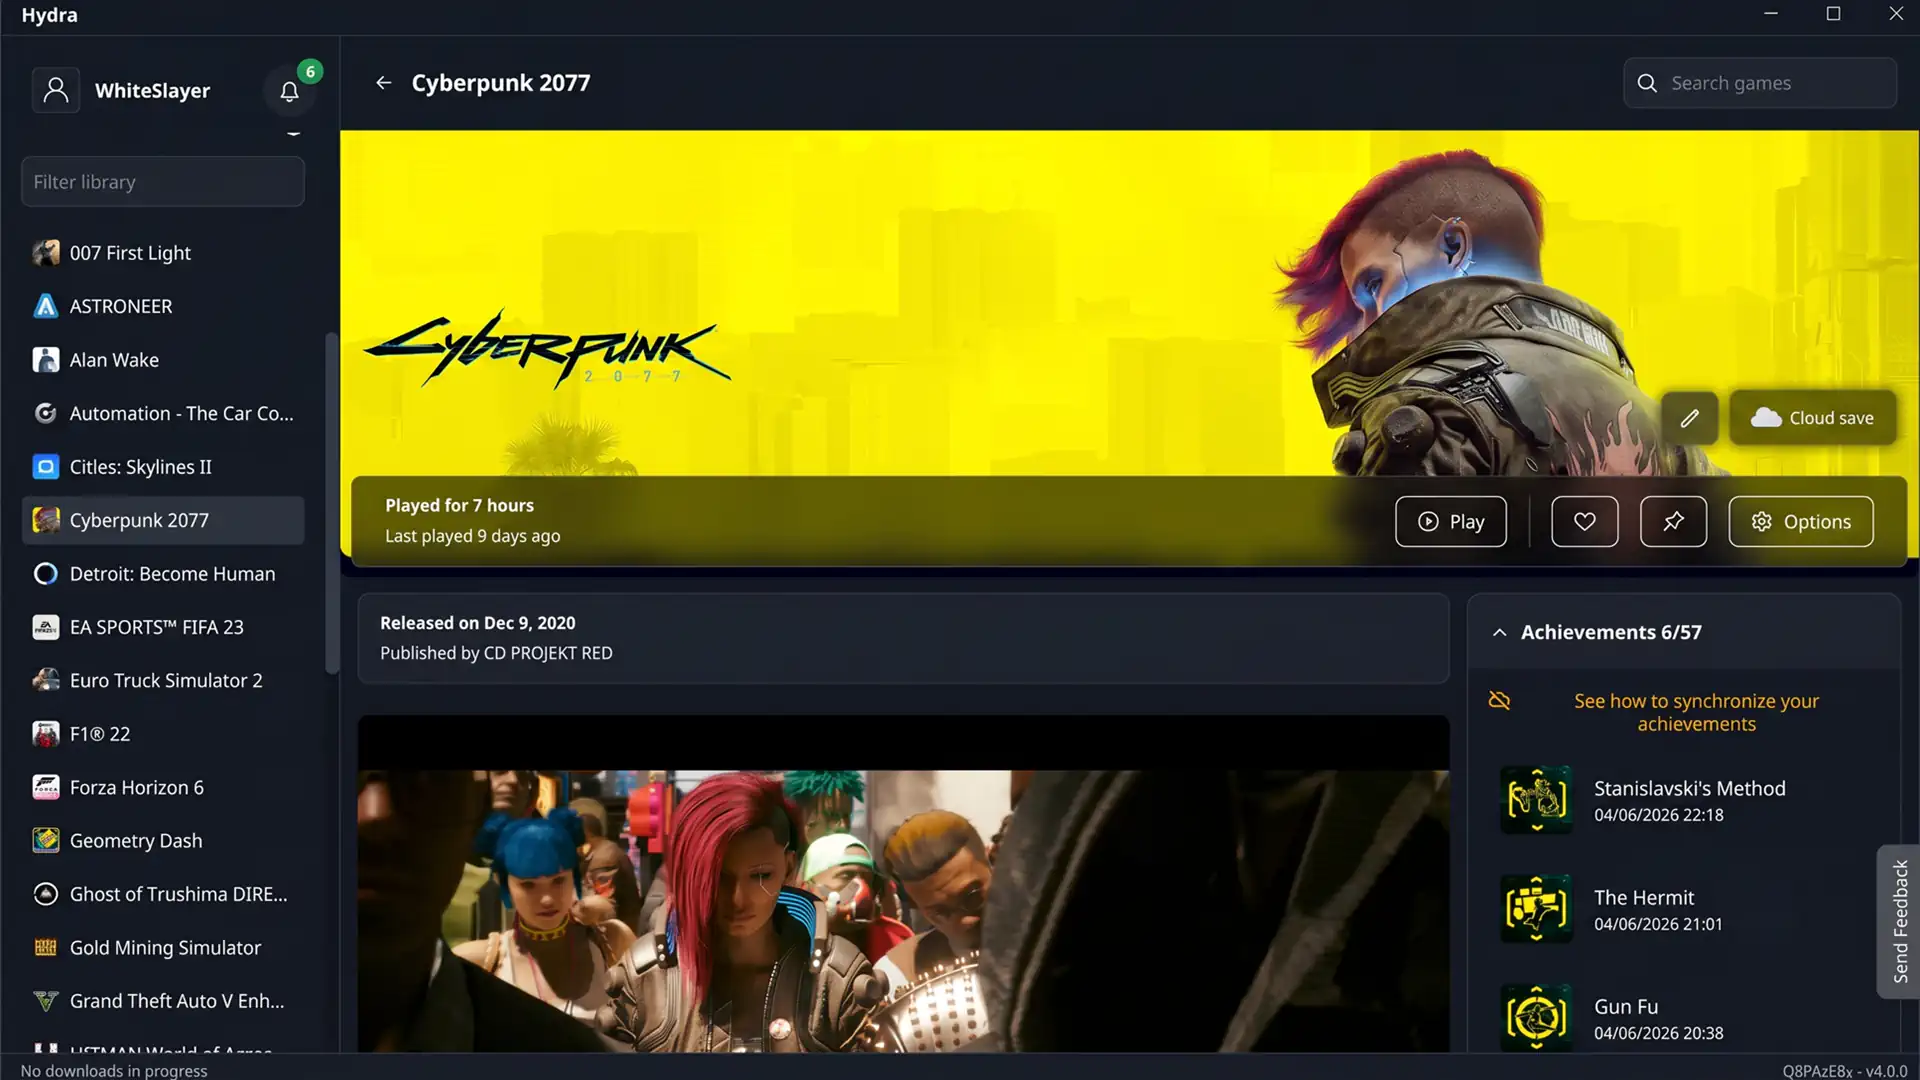Edit game assets with pencil icon
Screen dimensions: 1920x1080
[1689, 418]
